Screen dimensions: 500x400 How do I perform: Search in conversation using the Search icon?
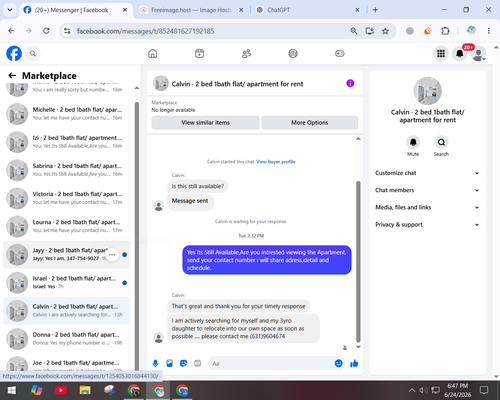[x=441, y=142]
